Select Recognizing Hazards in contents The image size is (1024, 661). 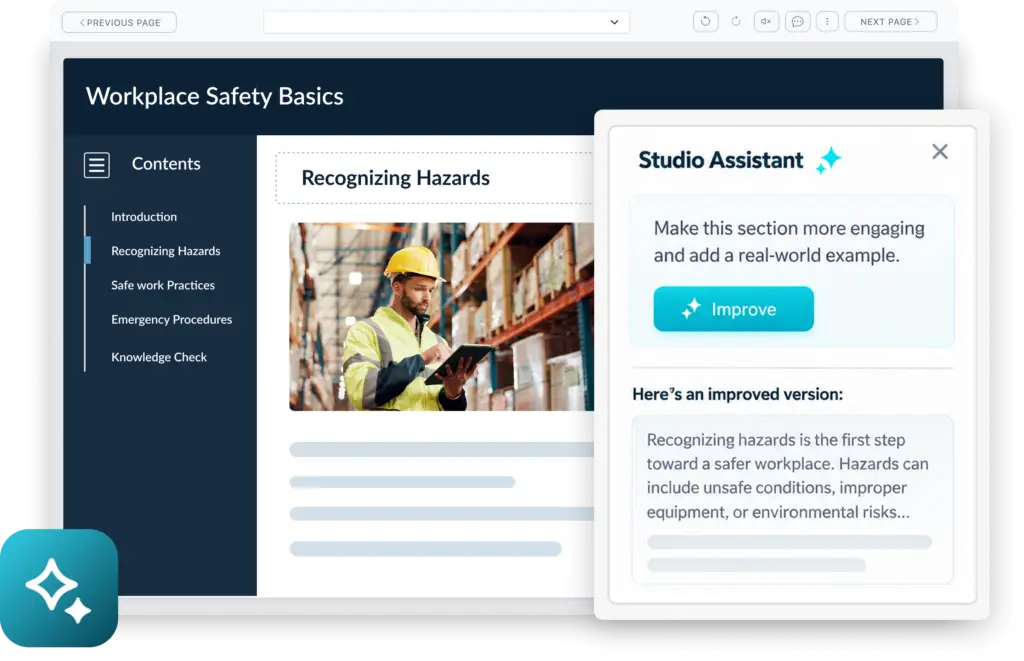point(165,251)
